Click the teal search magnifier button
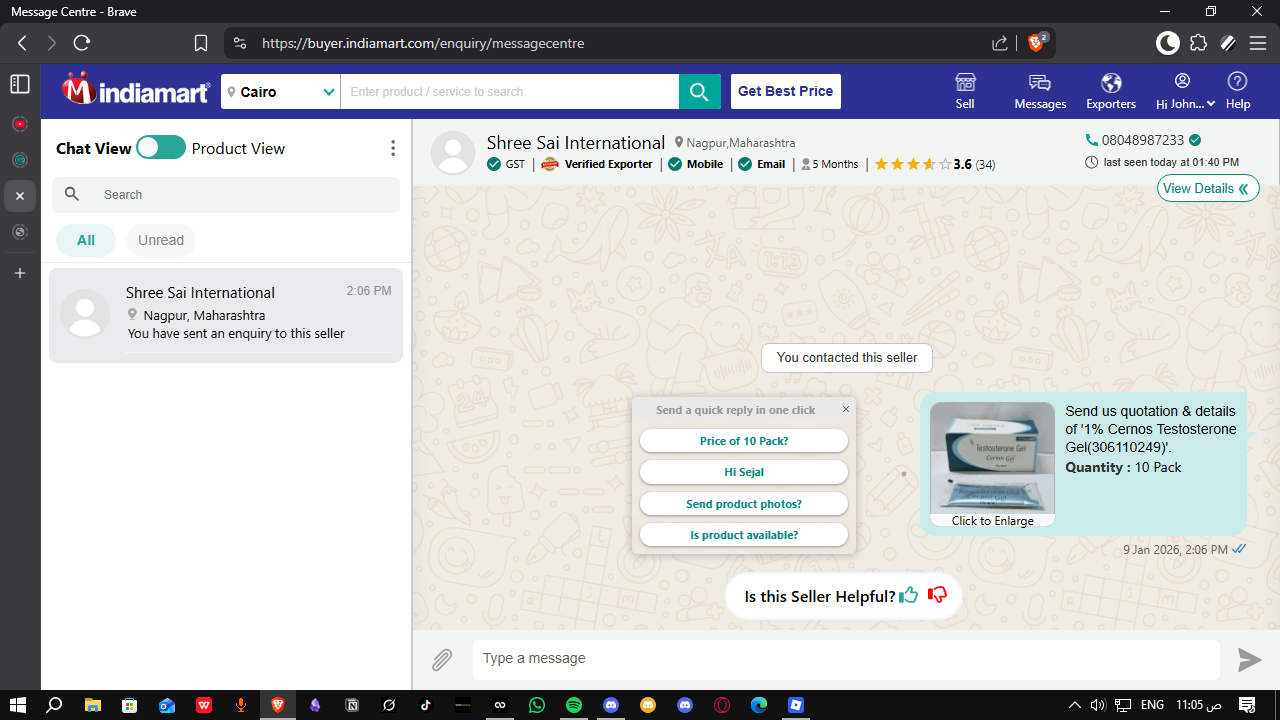The height and width of the screenshot is (720, 1280). tap(700, 91)
